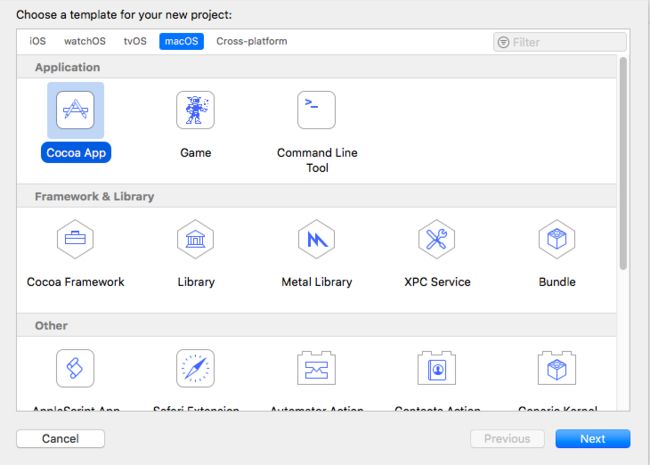Select the Cocoa Framework toolbox icon

(75, 239)
